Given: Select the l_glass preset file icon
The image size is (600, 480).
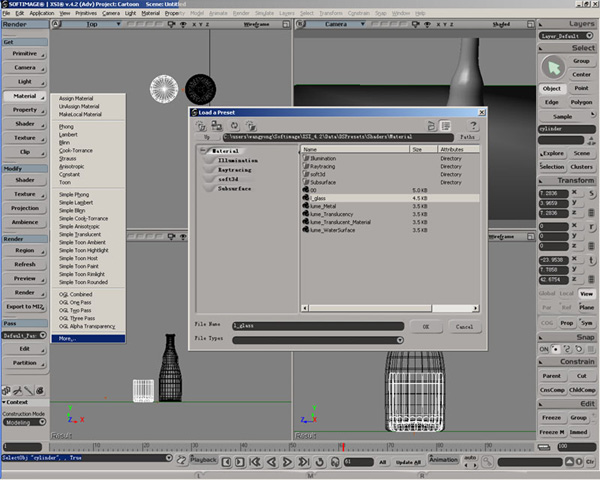Looking at the screenshot, I should [306, 198].
